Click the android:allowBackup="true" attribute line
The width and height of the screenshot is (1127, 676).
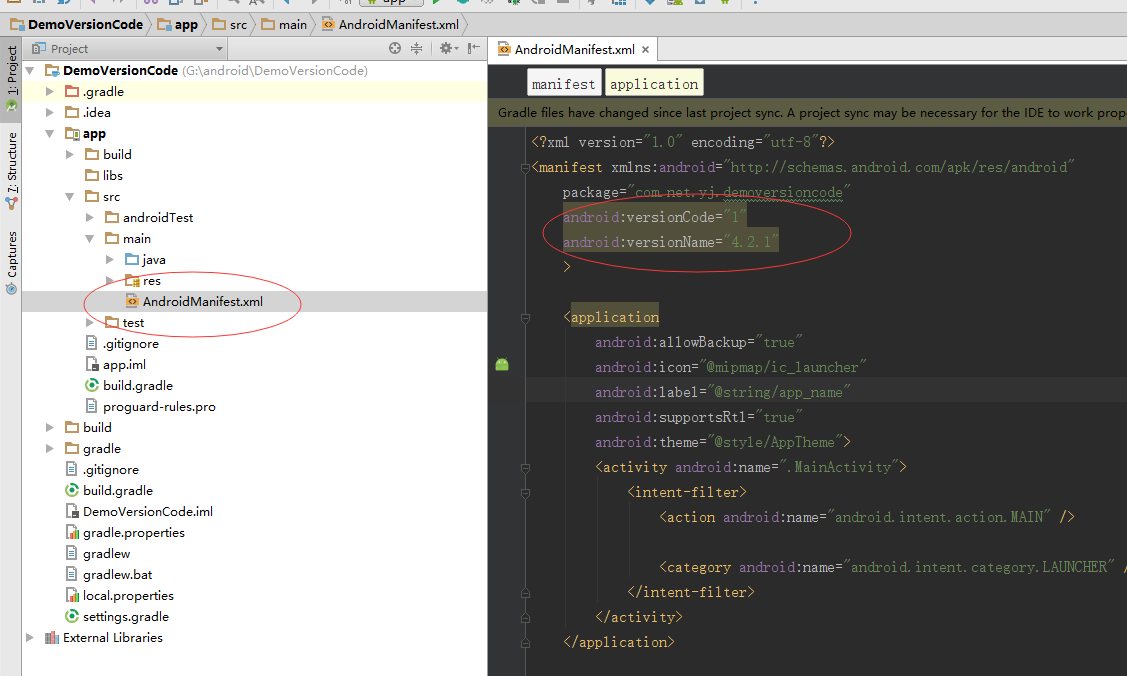pyautogui.click(x=699, y=343)
